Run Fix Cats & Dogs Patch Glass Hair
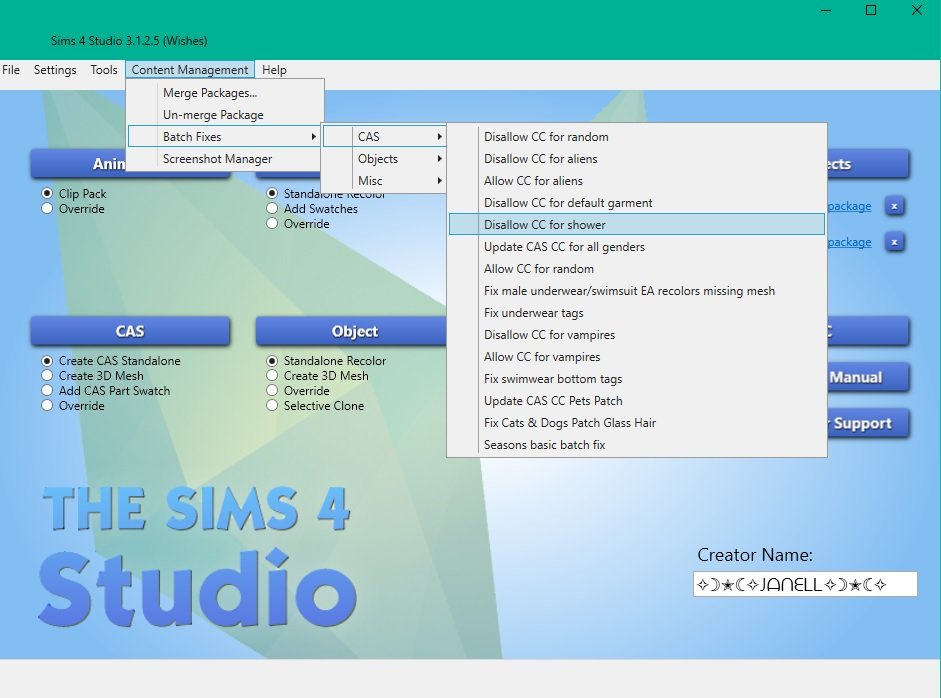941x698 pixels. click(x=637, y=423)
